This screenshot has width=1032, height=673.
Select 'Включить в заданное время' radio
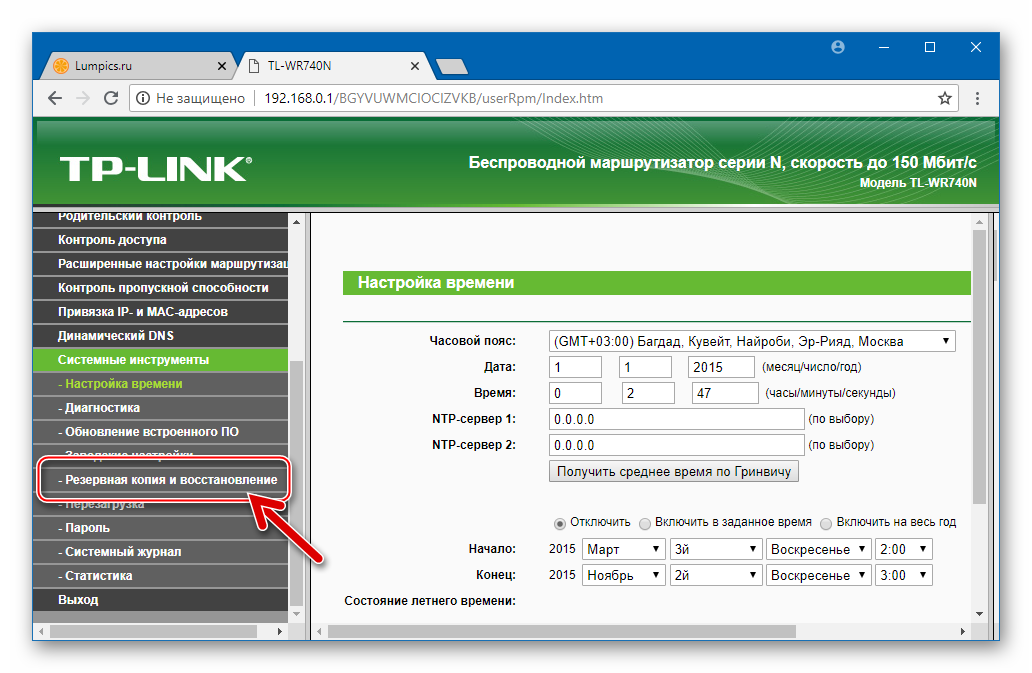click(645, 523)
